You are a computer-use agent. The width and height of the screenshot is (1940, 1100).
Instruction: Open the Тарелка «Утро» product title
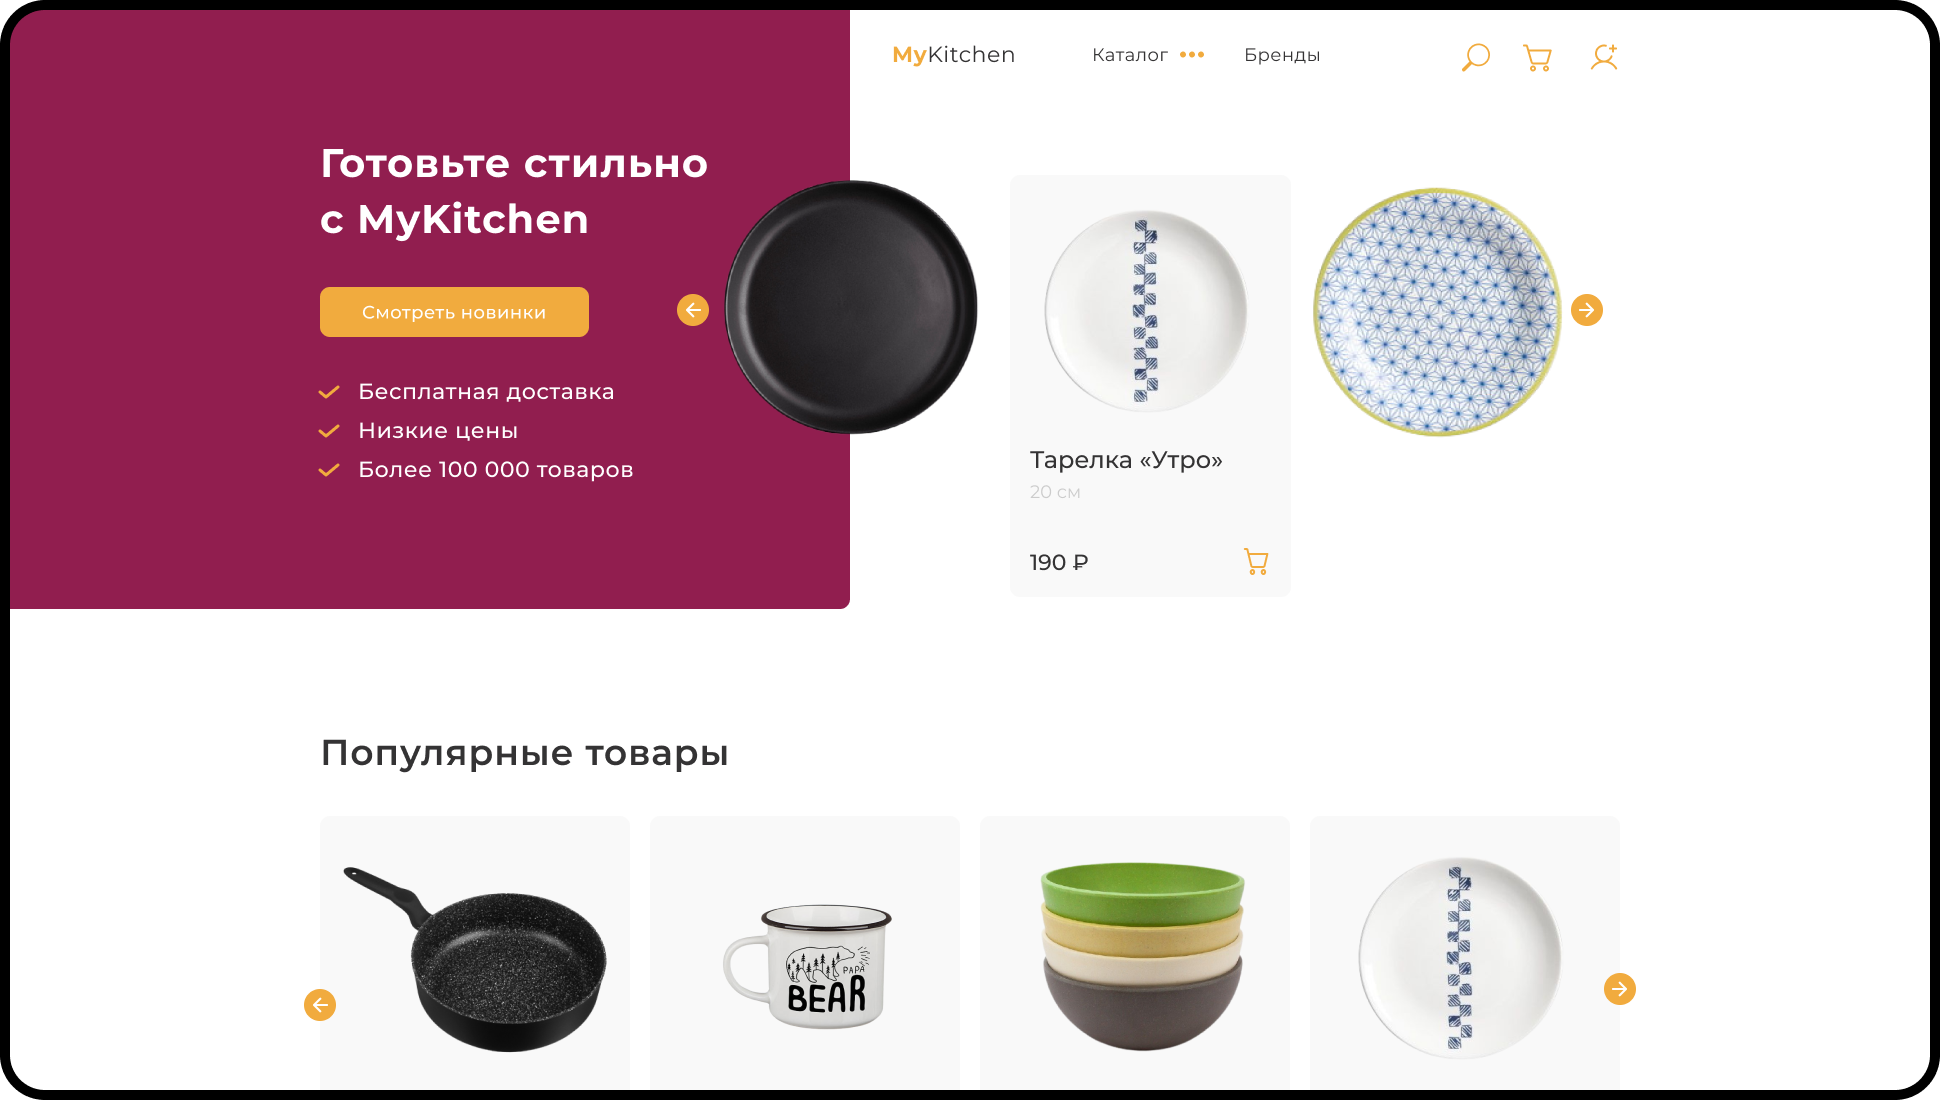click(x=1126, y=460)
